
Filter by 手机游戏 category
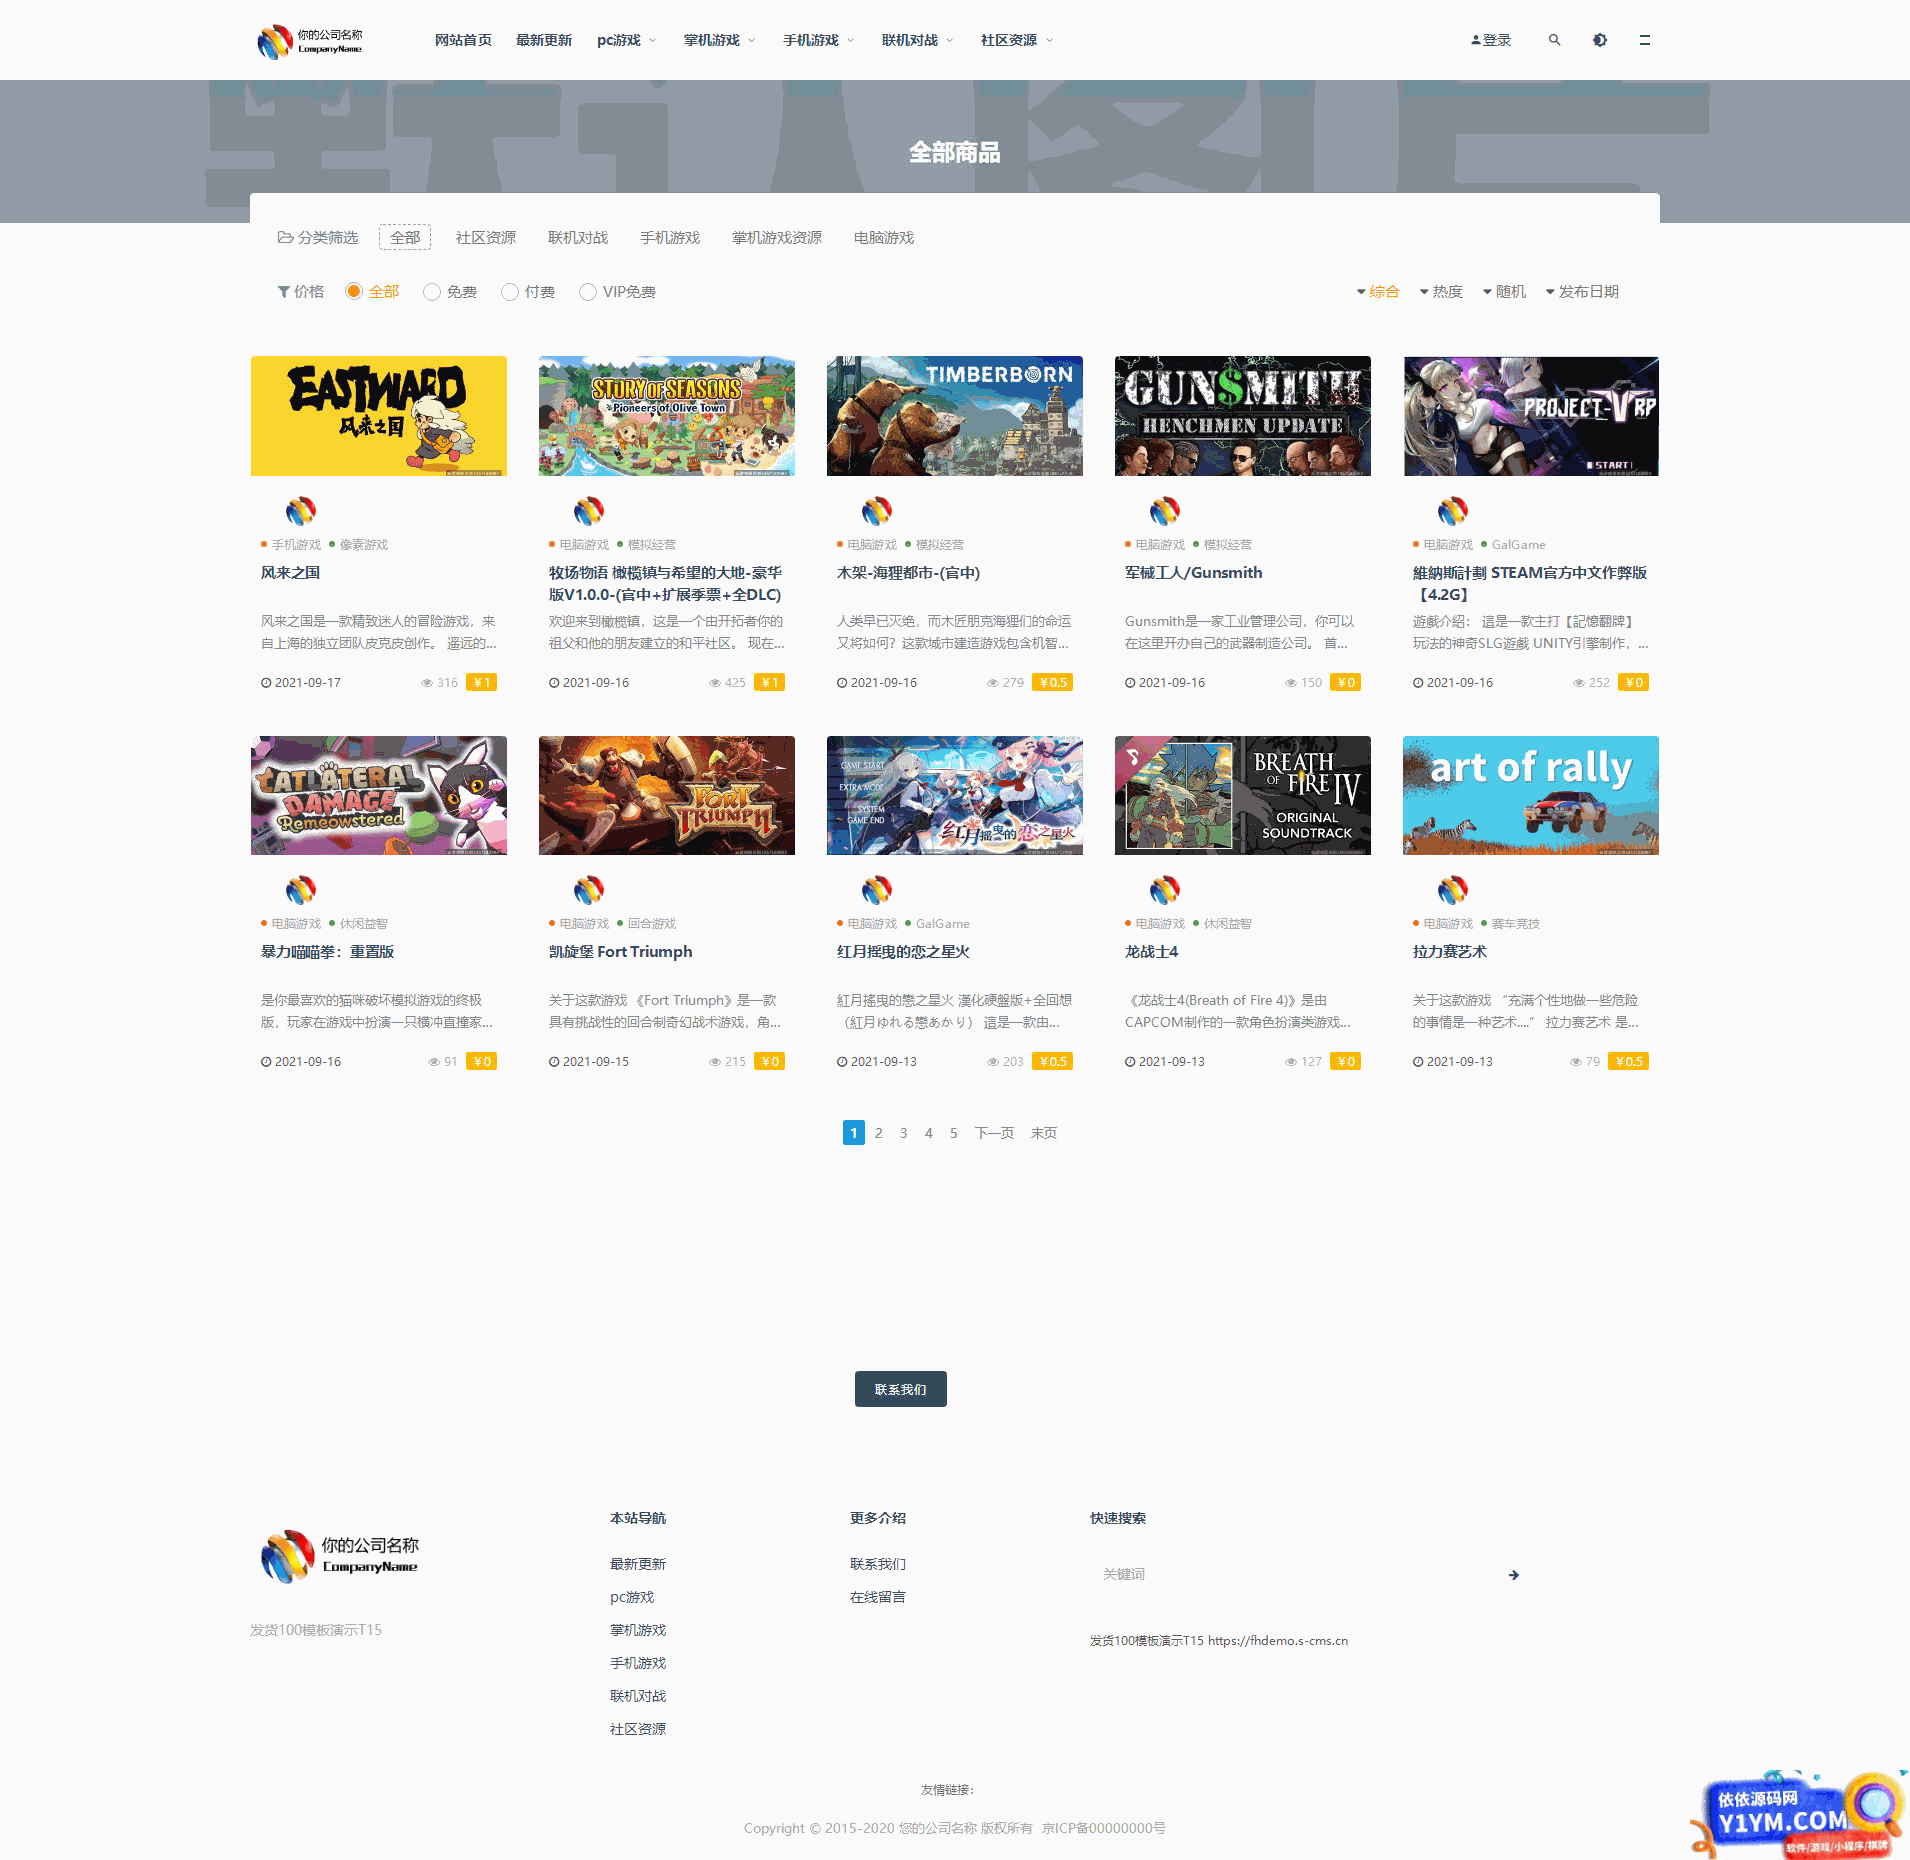pos(670,238)
